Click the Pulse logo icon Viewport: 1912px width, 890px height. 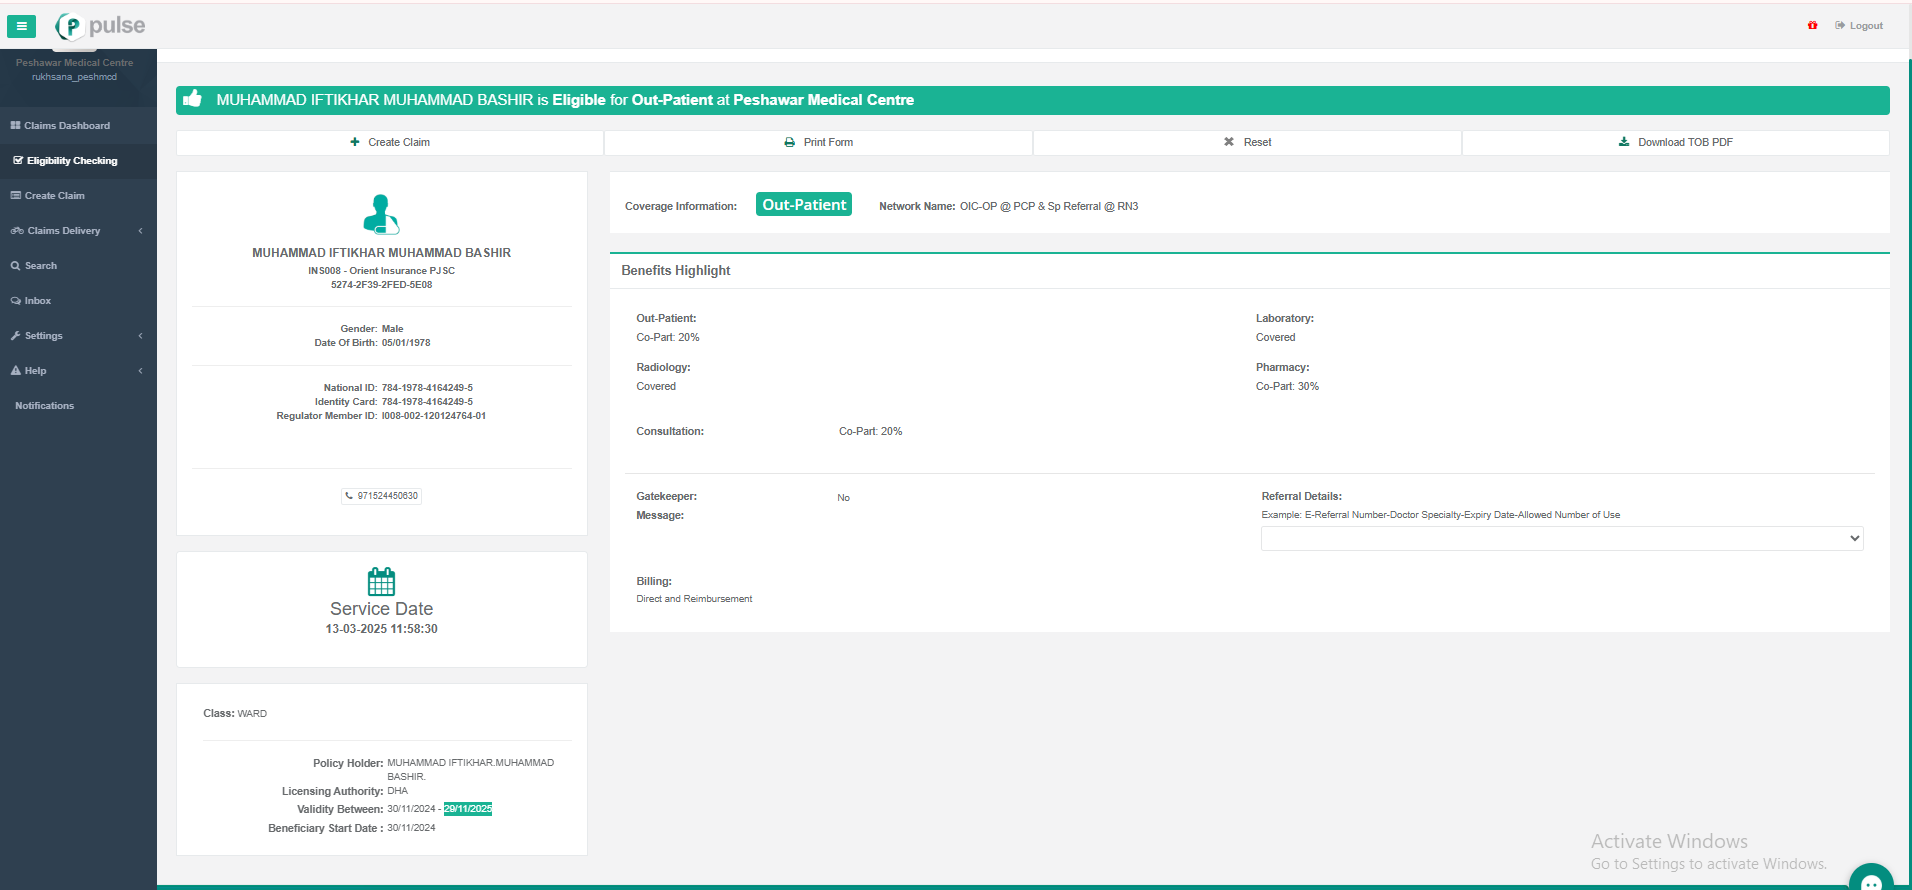click(70, 27)
